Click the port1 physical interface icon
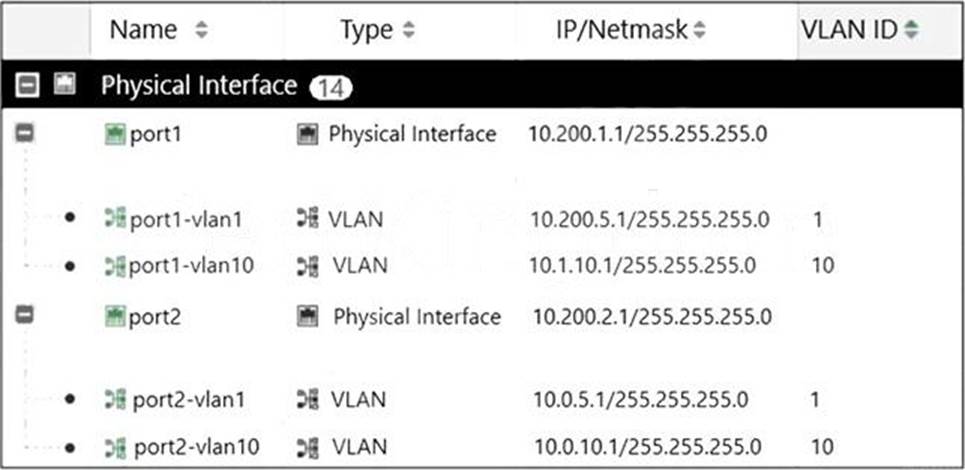 click(x=115, y=135)
